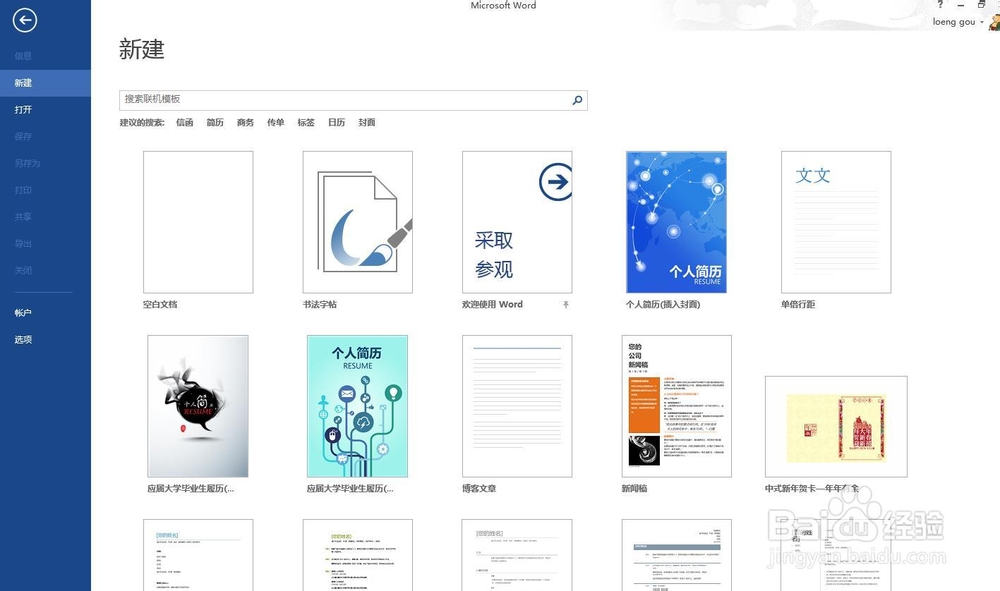Click suggested search 封面

[367, 122]
